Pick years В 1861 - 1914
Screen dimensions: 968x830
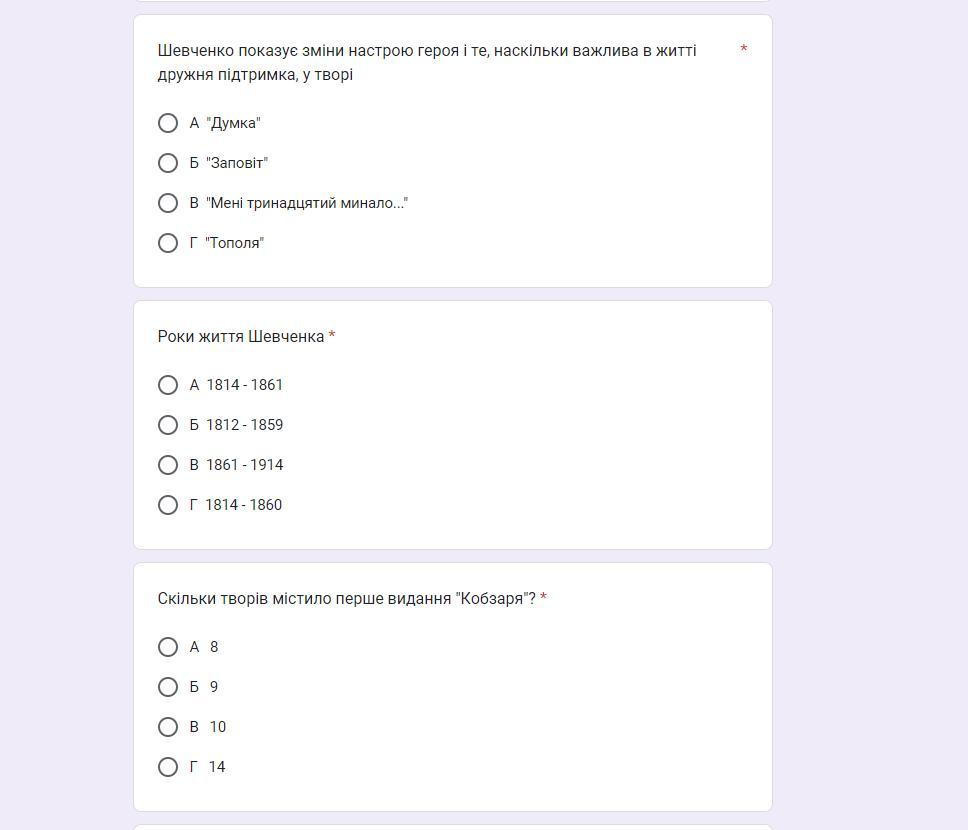coord(168,465)
